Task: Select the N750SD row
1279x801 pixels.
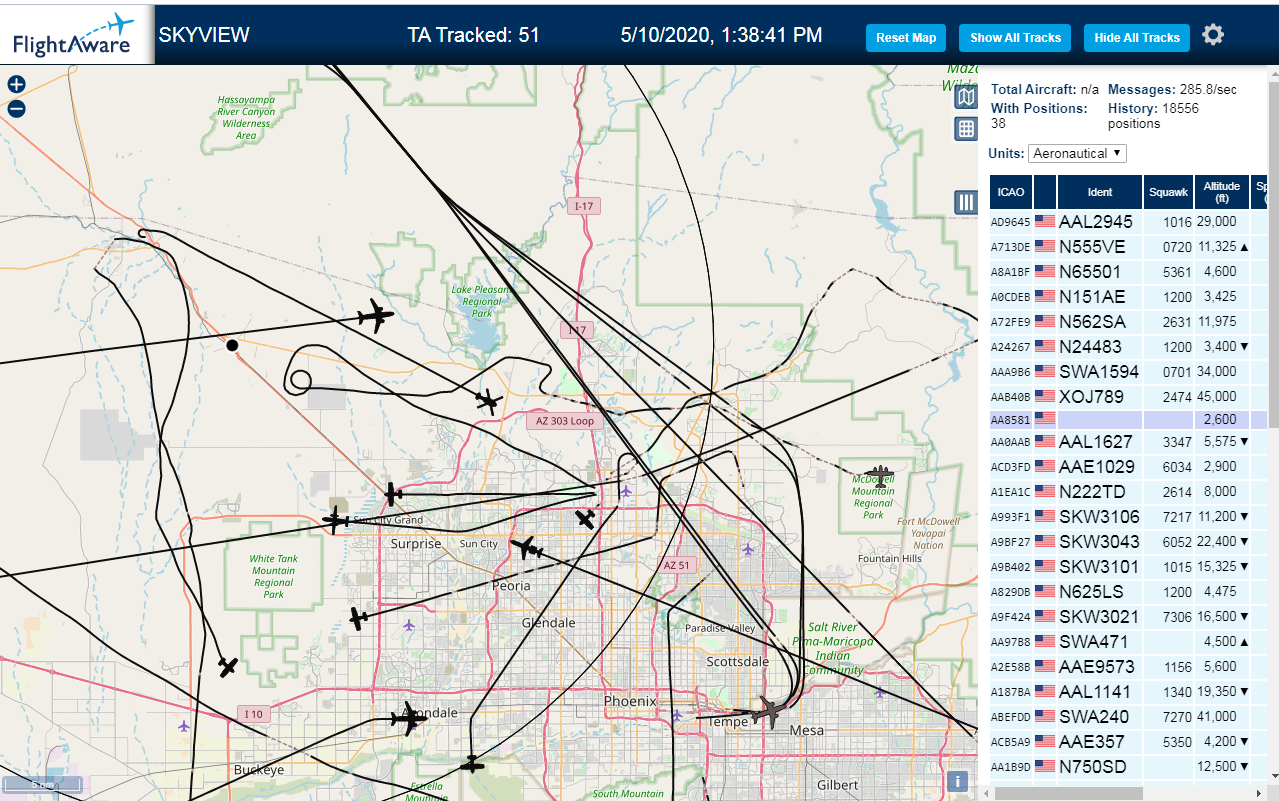Action: pos(1128,766)
